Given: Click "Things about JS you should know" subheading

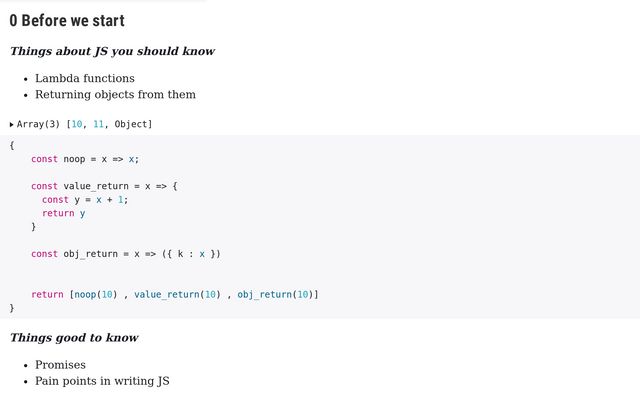Looking at the screenshot, I should pos(112,51).
